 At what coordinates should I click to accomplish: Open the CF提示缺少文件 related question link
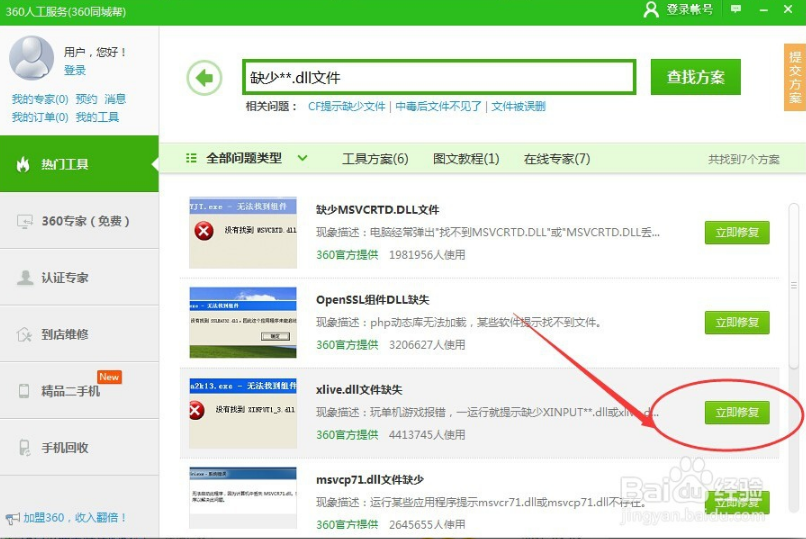point(346,106)
